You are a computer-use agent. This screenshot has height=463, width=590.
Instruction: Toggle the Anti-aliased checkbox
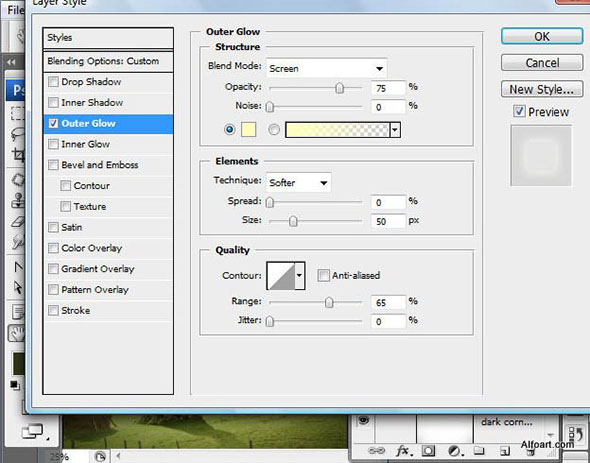point(323,276)
